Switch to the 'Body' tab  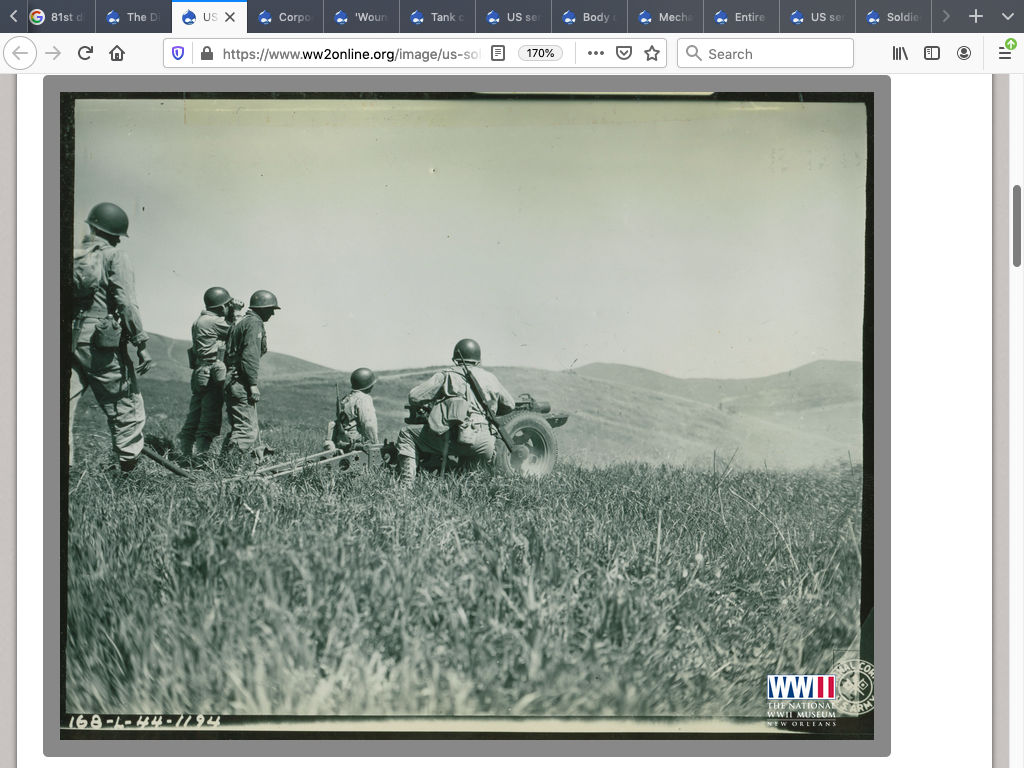coord(590,17)
